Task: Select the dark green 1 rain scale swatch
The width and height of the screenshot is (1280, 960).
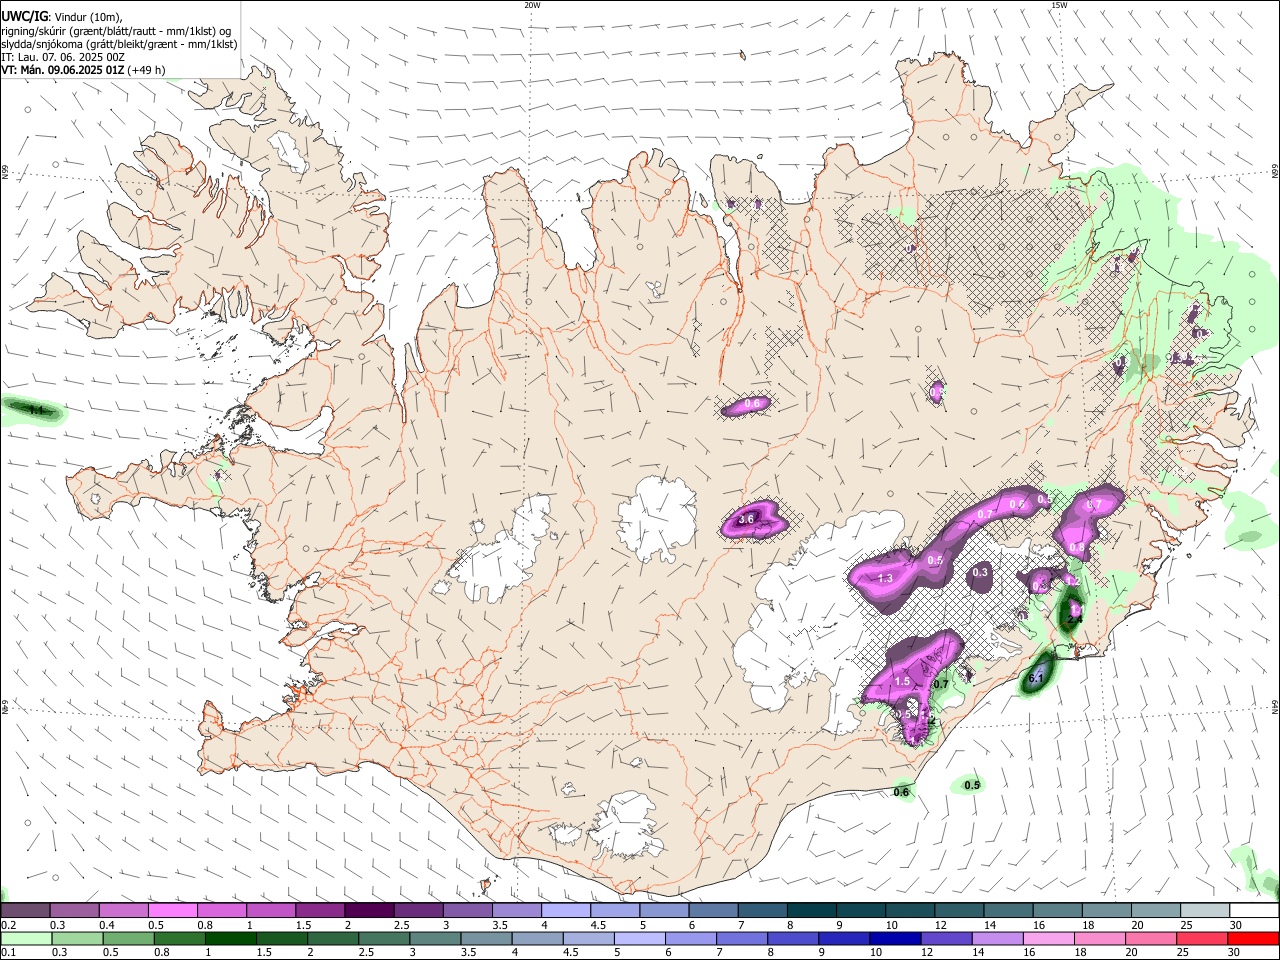Action: (x=230, y=938)
